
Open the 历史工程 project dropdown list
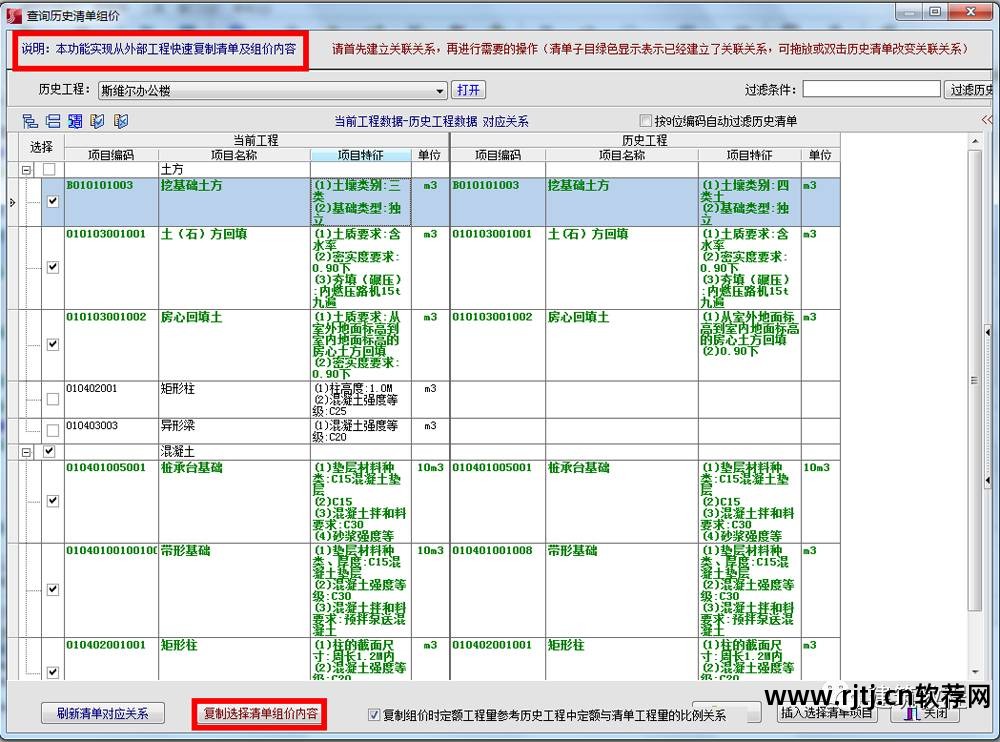pyautogui.click(x=440, y=90)
